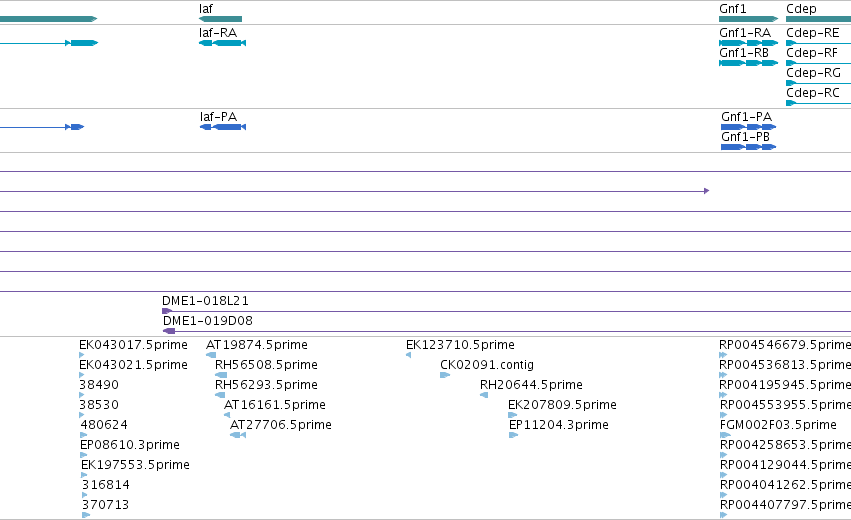Image resolution: width=851 pixels, height=520 pixels.
Task: Open the Cdep-RE transcript label
Action: coord(812,33)
